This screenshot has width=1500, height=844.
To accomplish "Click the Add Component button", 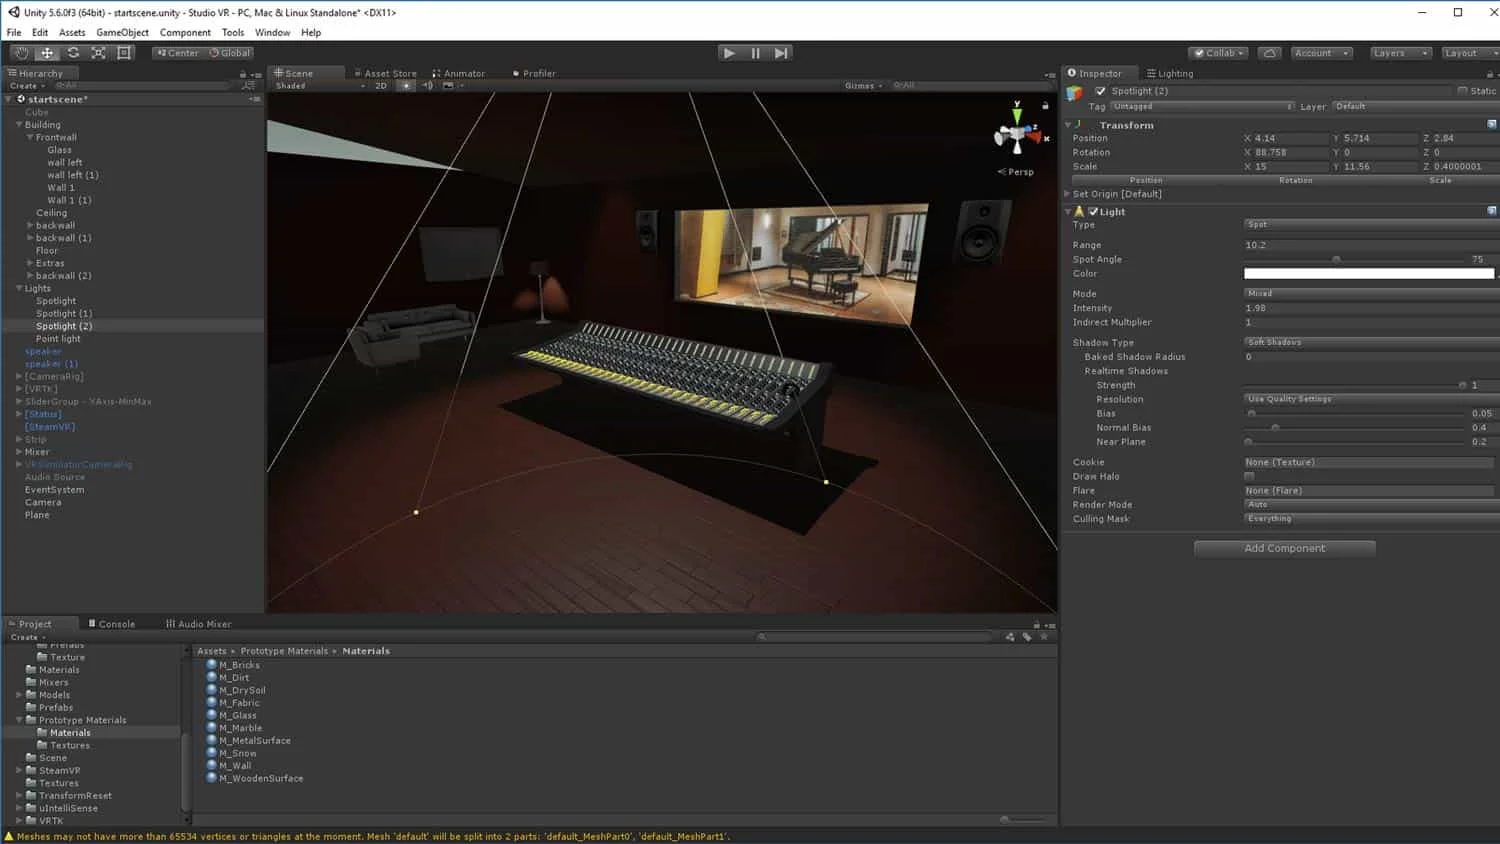I will tap(1284, 548).
